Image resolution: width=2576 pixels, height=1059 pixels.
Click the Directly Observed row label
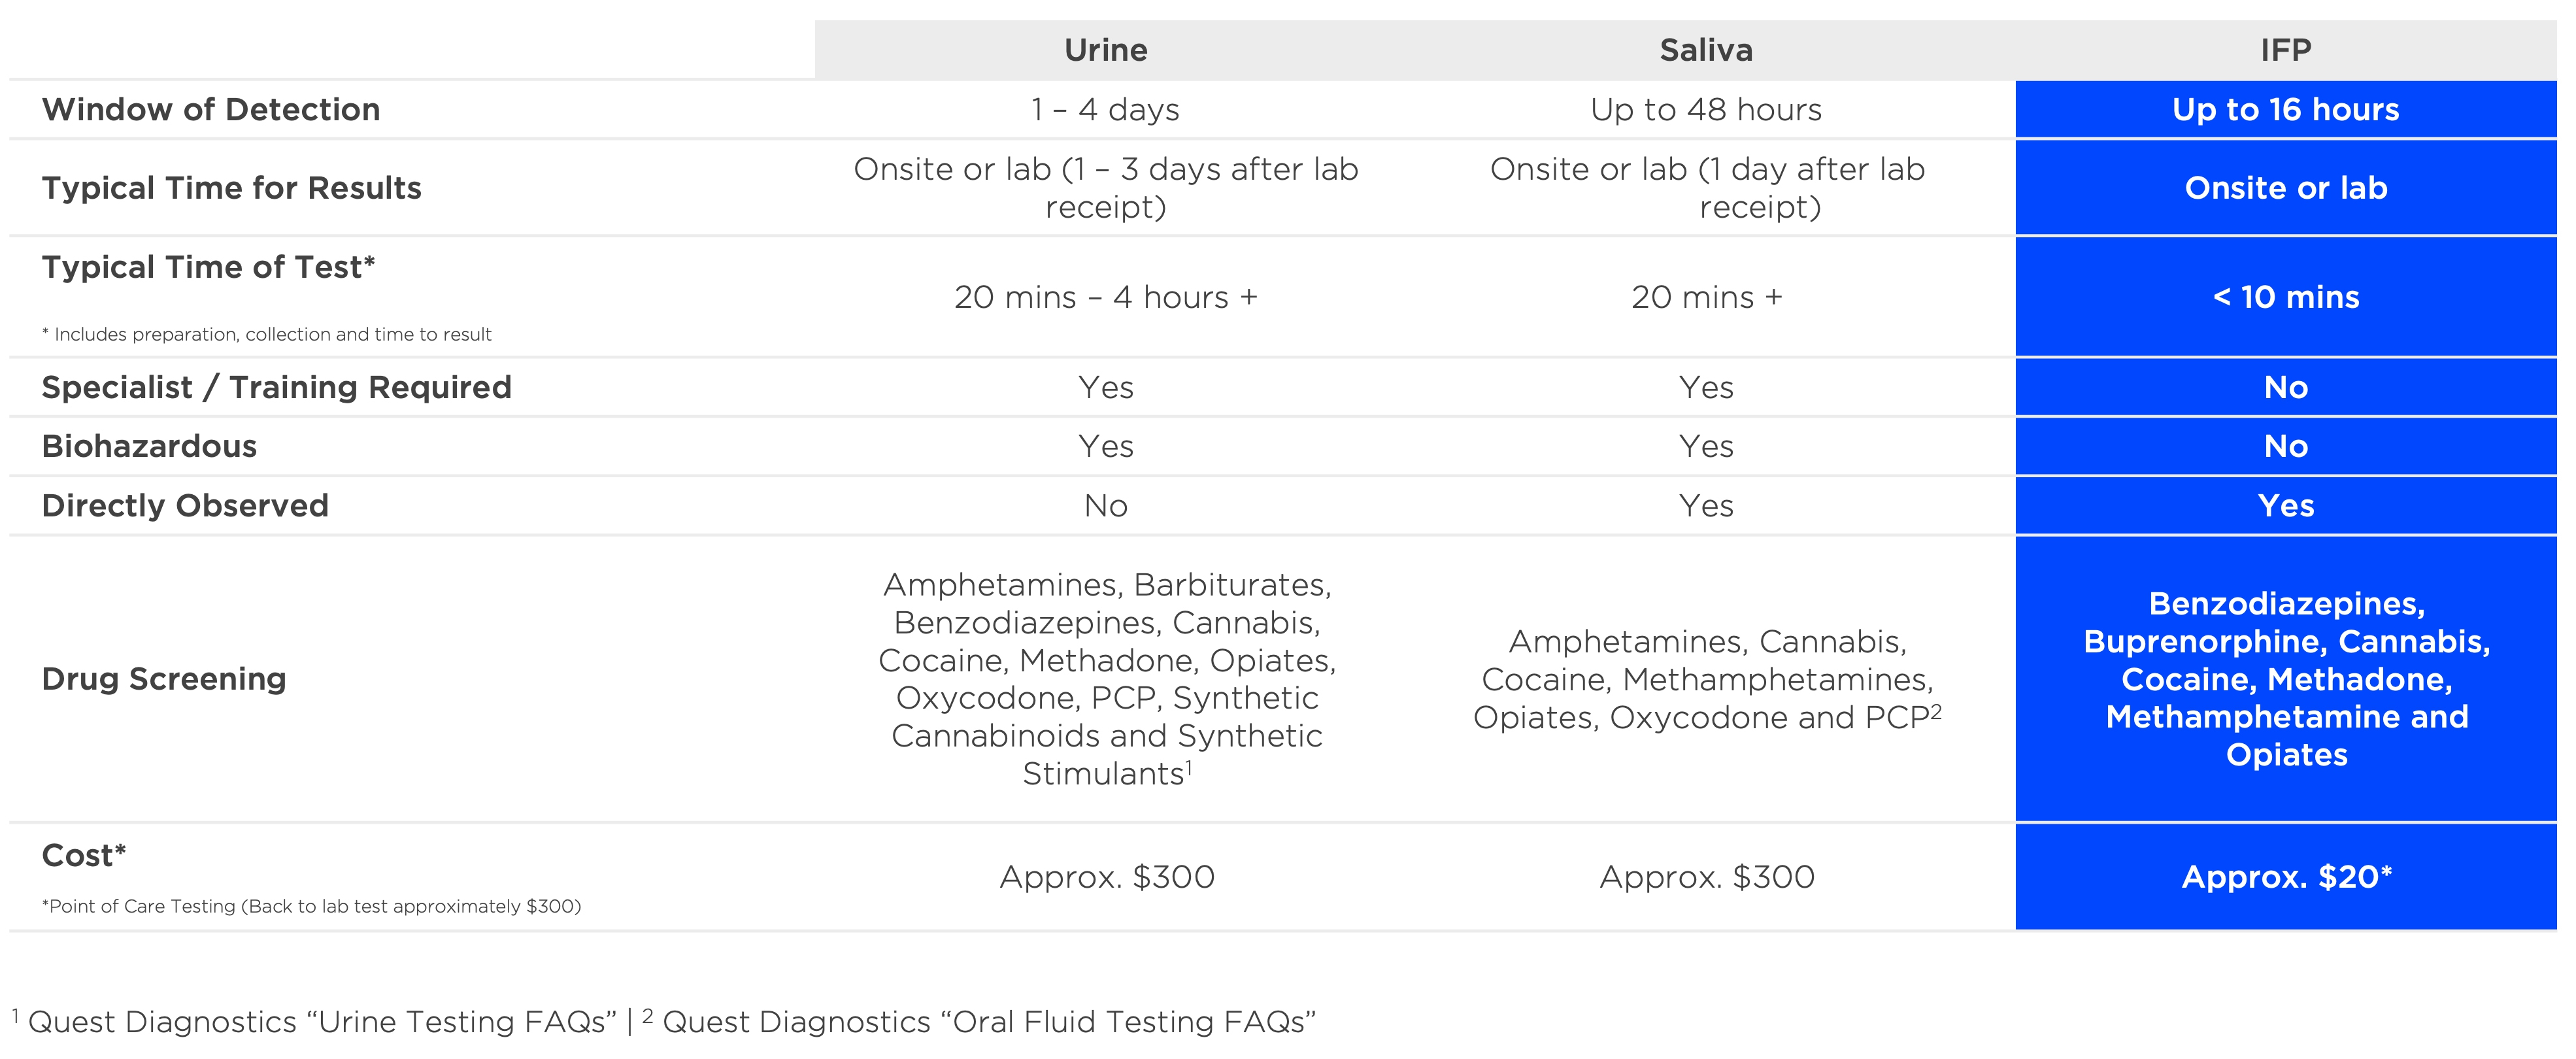(185, 506)
